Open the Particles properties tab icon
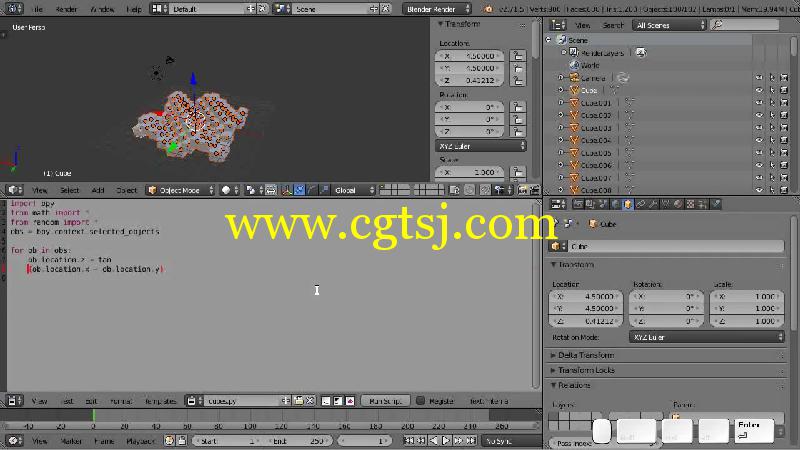800x450 pixels. pos(703,204)
